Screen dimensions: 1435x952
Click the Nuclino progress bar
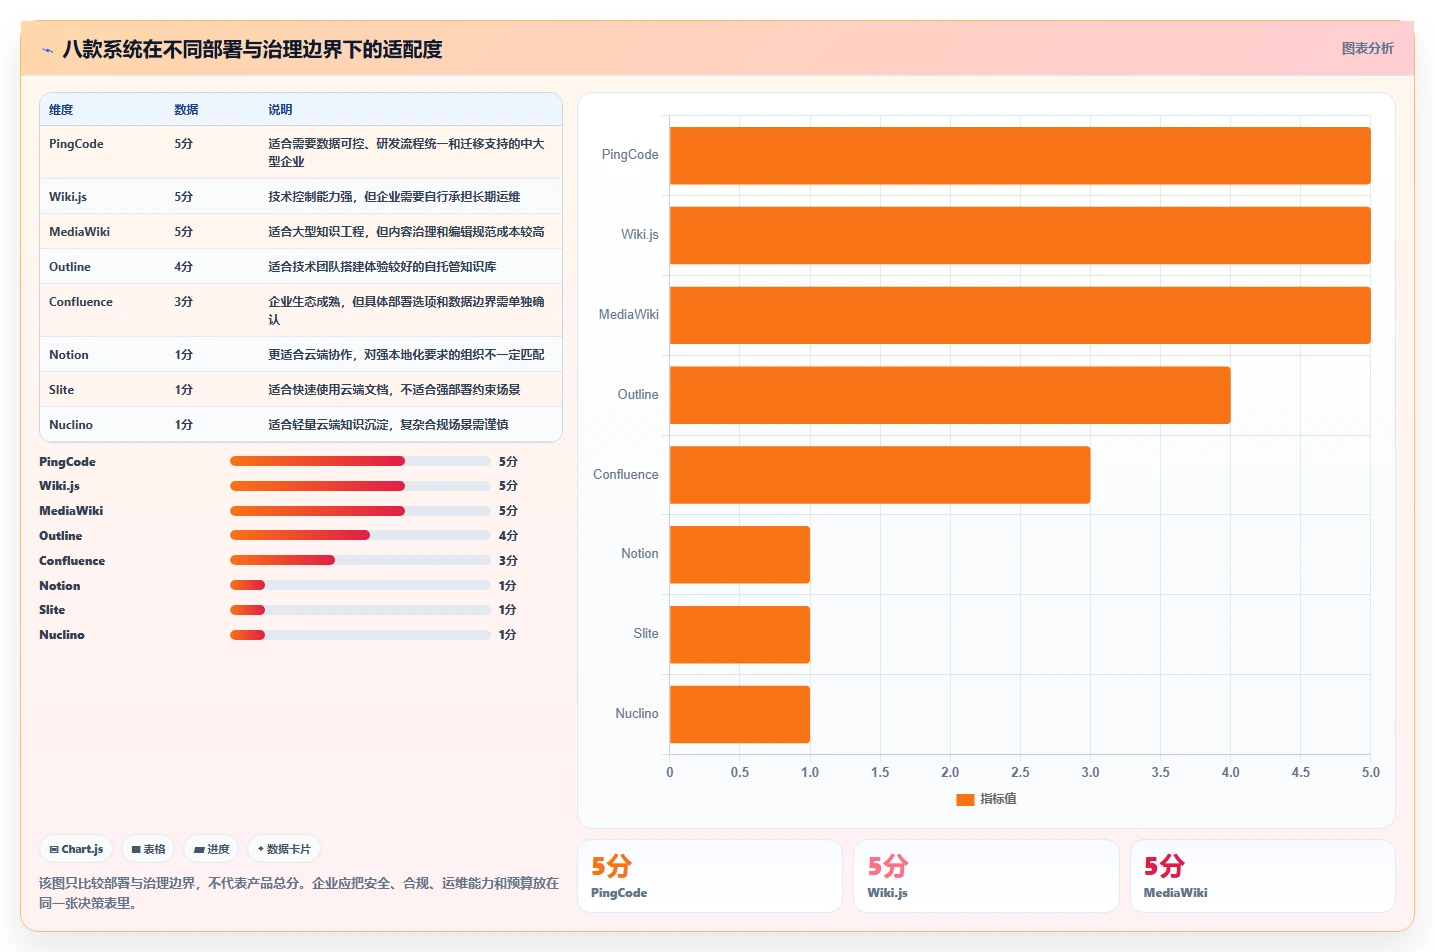(x=360, y=635)
